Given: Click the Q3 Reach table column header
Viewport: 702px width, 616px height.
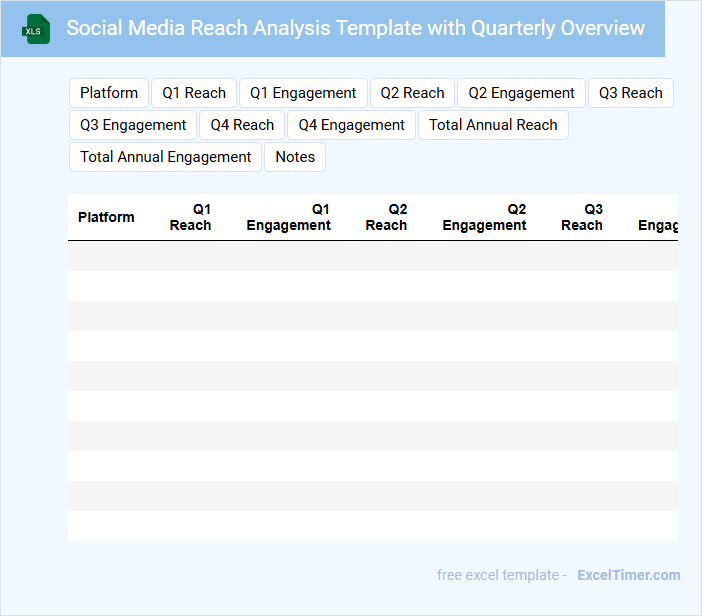Looking at the screenshot, I should coord(582,217).
